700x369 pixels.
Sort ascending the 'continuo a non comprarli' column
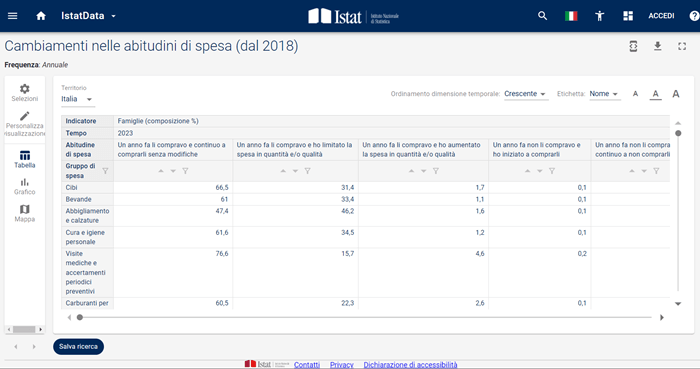tap(632, 171)
